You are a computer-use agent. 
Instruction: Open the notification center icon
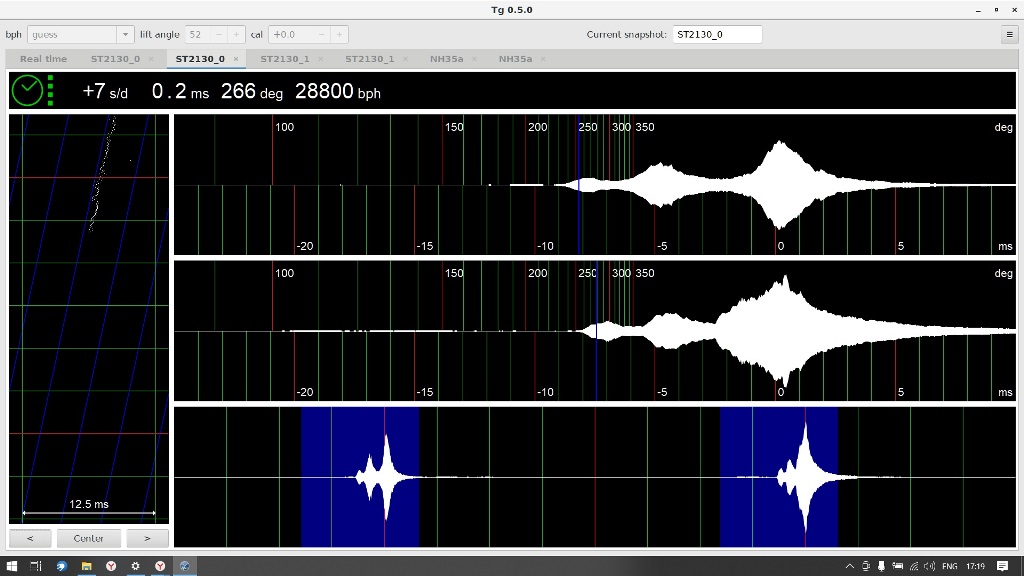pos(1003,566)
